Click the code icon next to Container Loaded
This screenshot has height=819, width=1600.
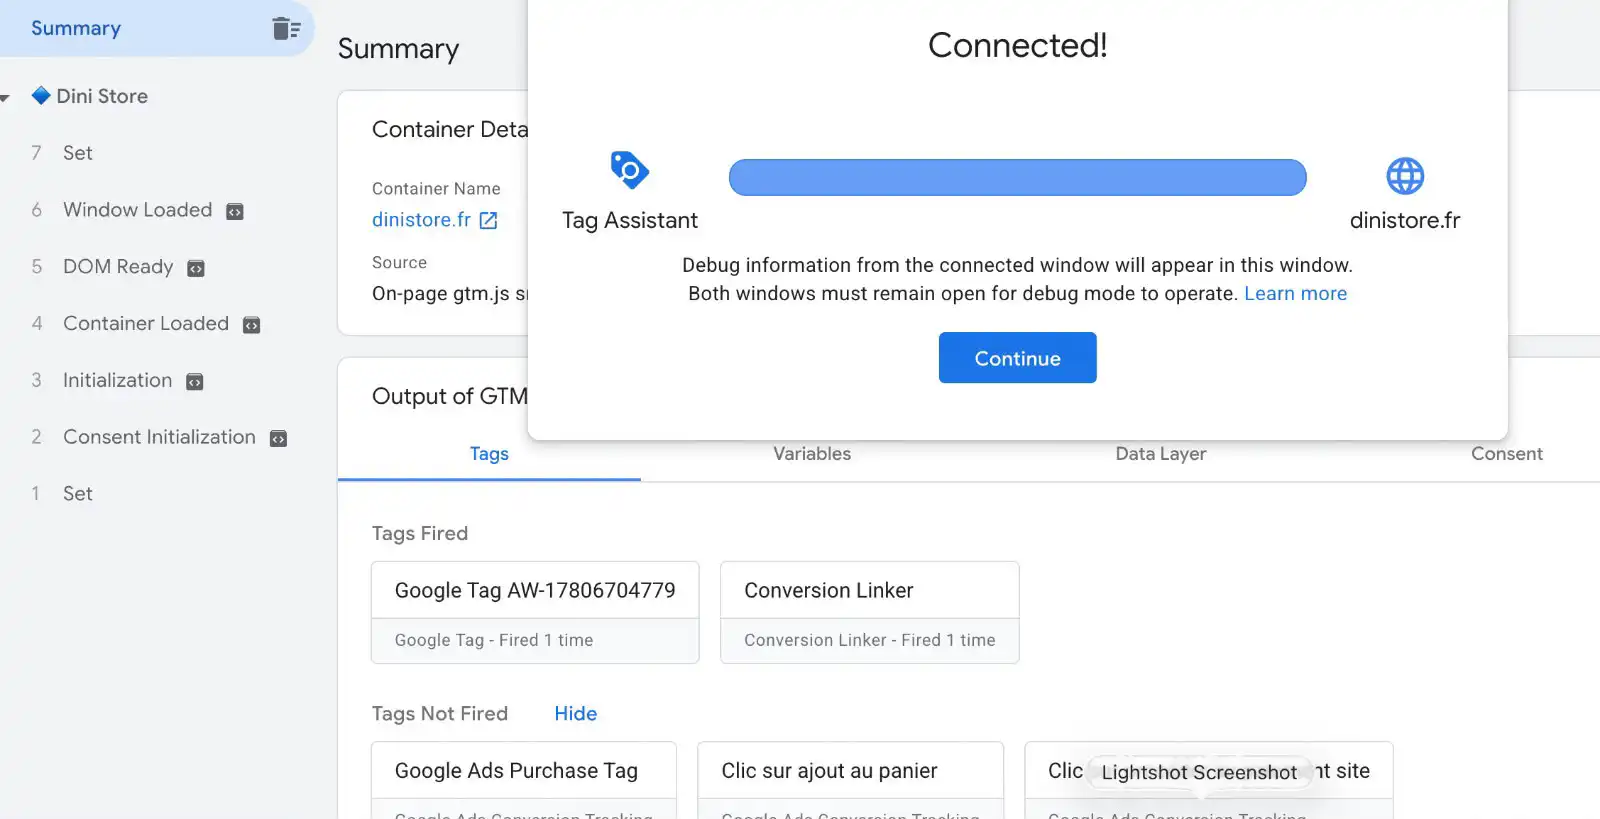[252, 325]
